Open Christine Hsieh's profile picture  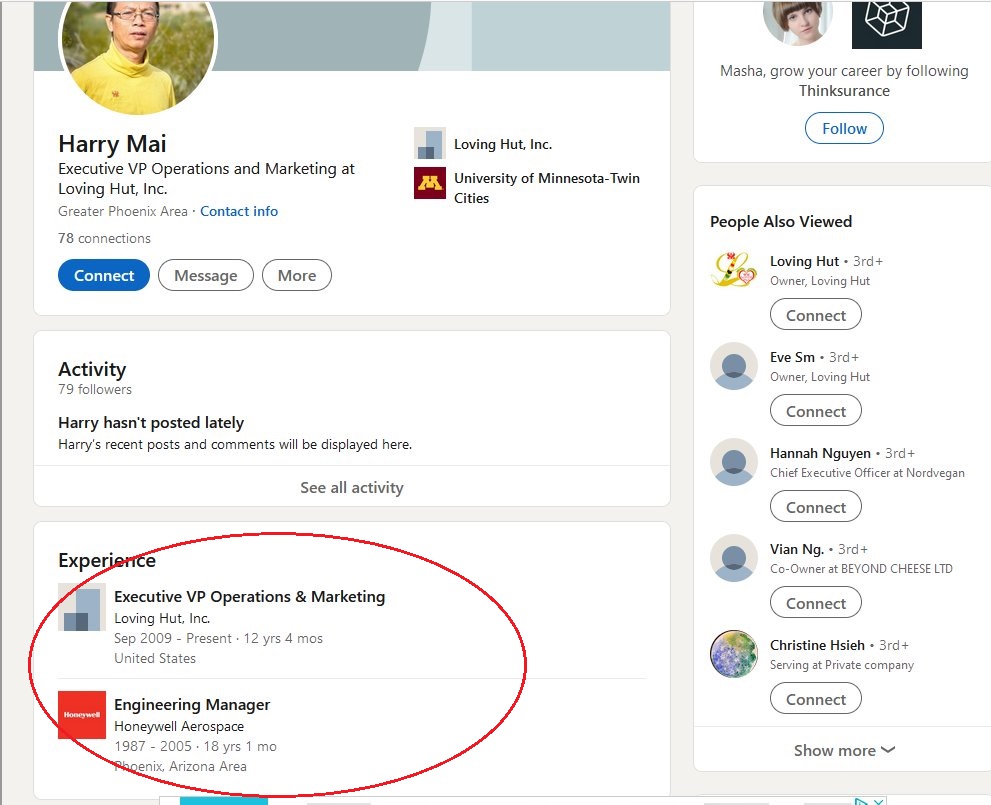(734, 654)
